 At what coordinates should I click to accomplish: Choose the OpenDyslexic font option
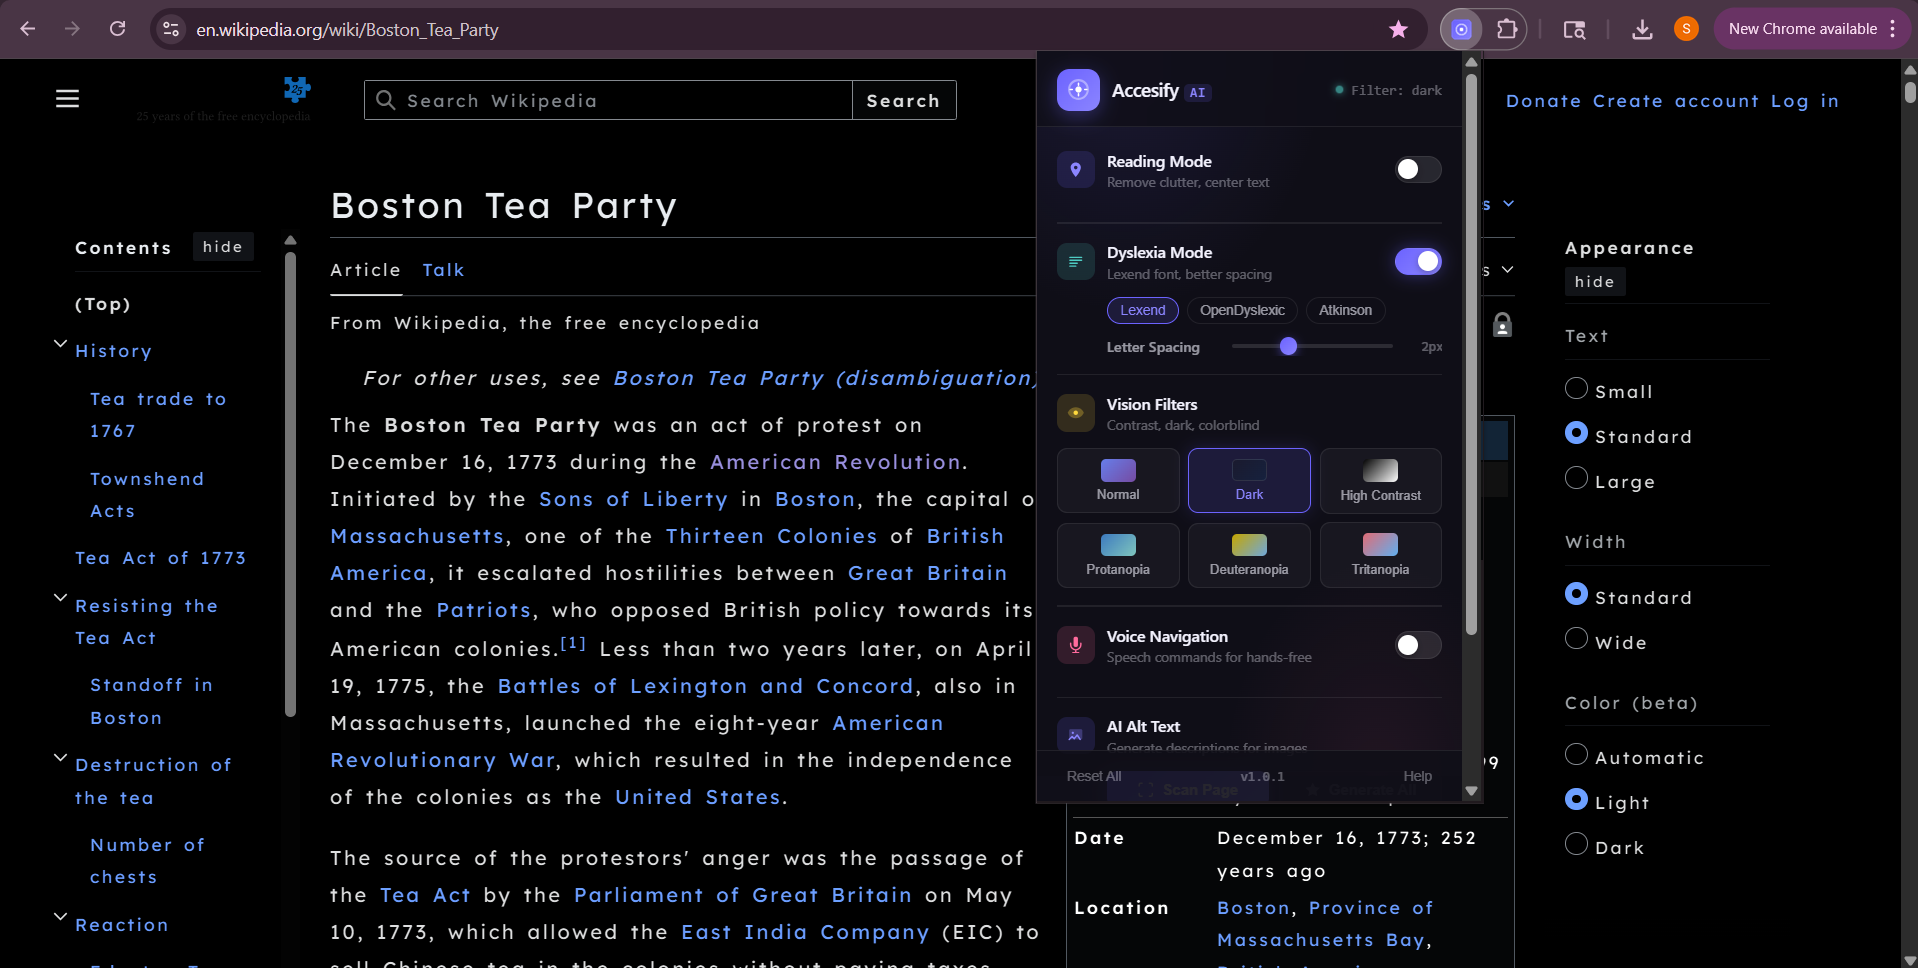[x=1242, y=310]
